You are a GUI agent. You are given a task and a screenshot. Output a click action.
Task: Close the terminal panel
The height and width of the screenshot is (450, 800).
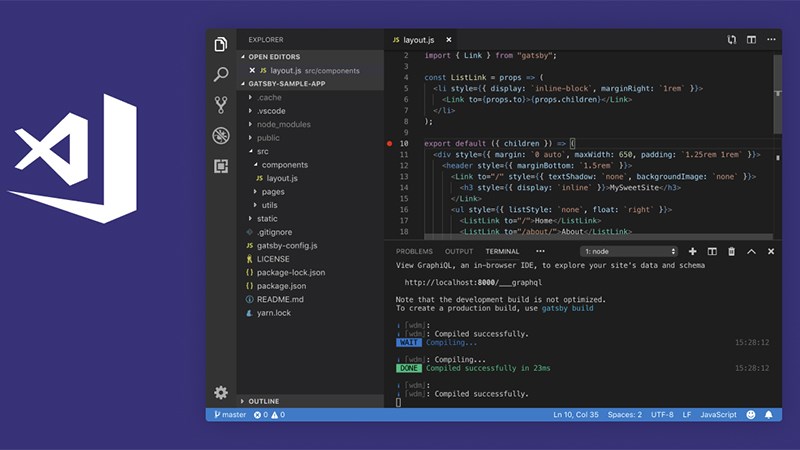(x=771, y=251)
